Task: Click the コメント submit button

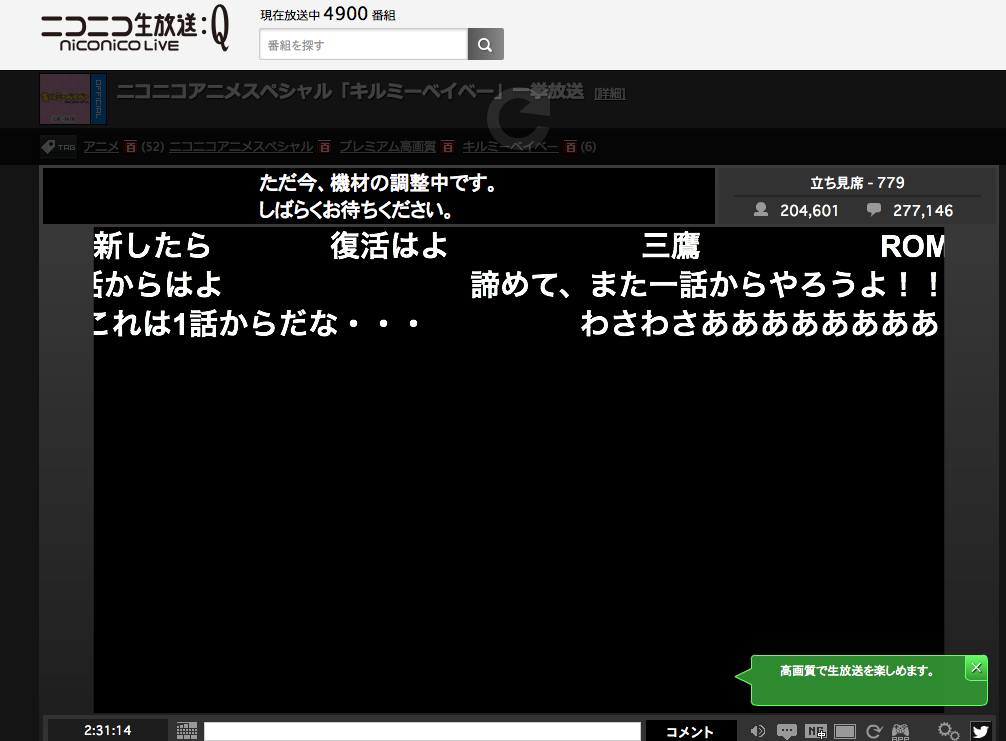Action: (690, 731)
